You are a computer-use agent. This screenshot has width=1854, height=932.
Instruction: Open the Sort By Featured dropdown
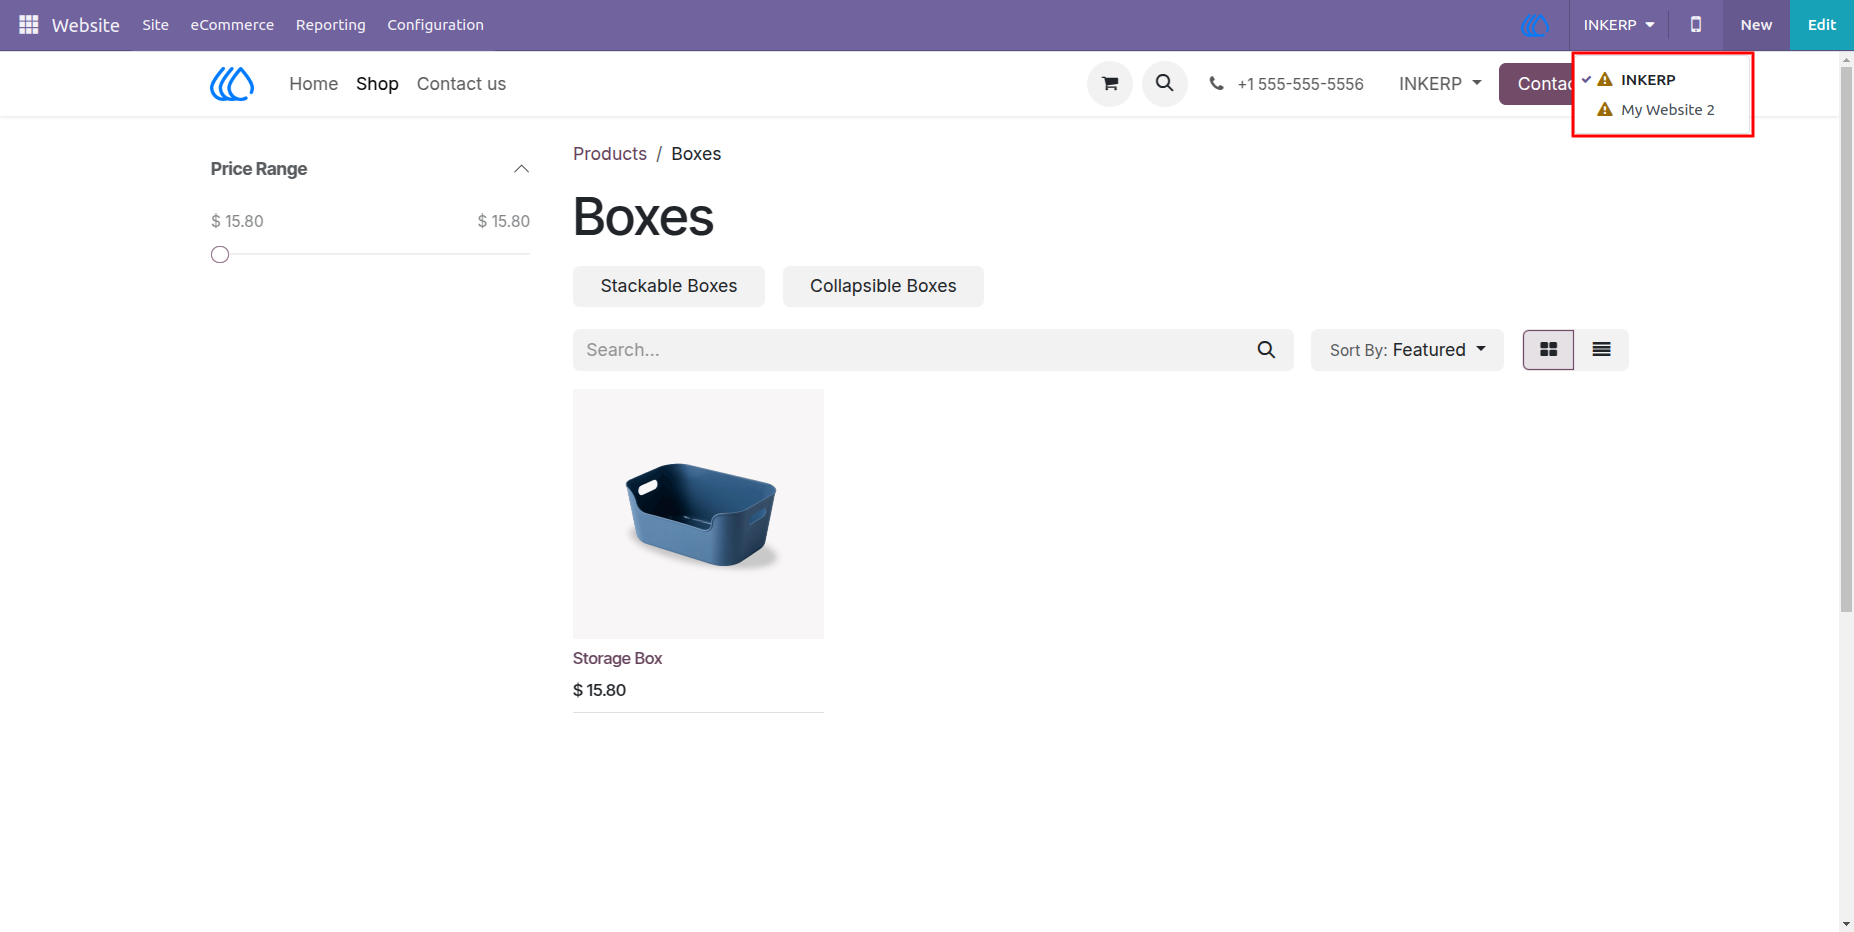1407,350
